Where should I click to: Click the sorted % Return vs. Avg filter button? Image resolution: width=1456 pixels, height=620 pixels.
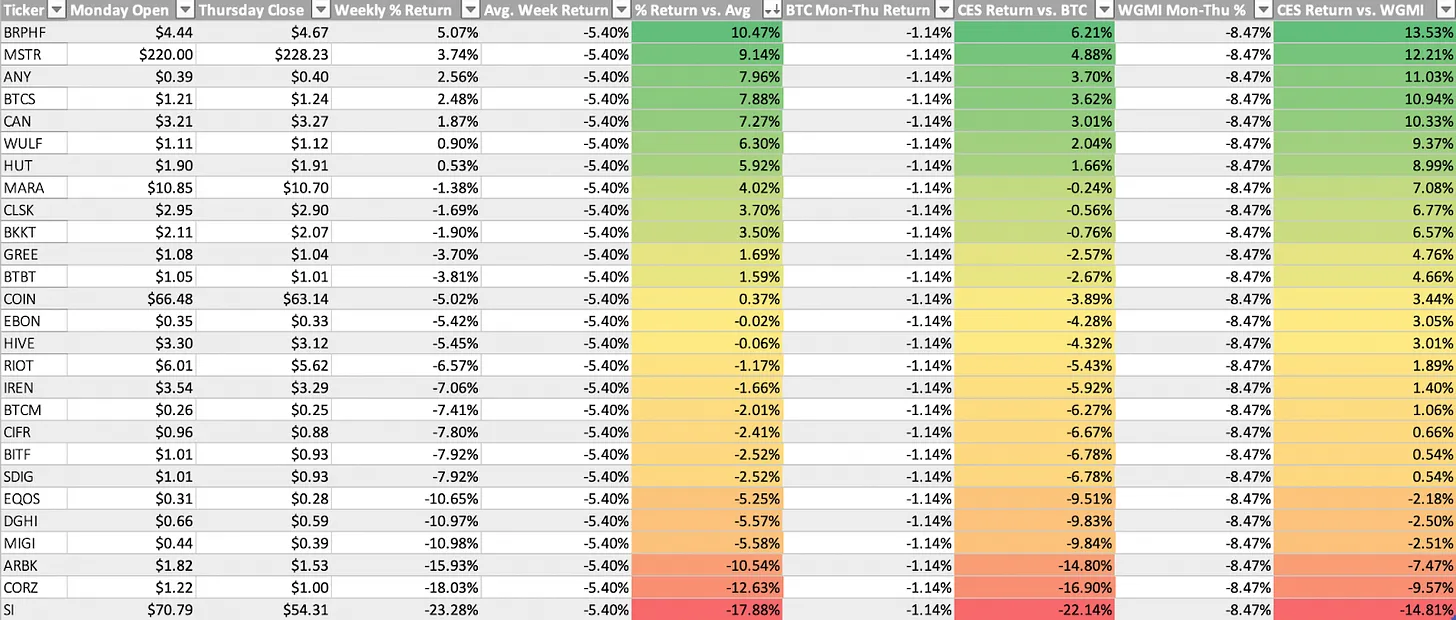point(771,10)
